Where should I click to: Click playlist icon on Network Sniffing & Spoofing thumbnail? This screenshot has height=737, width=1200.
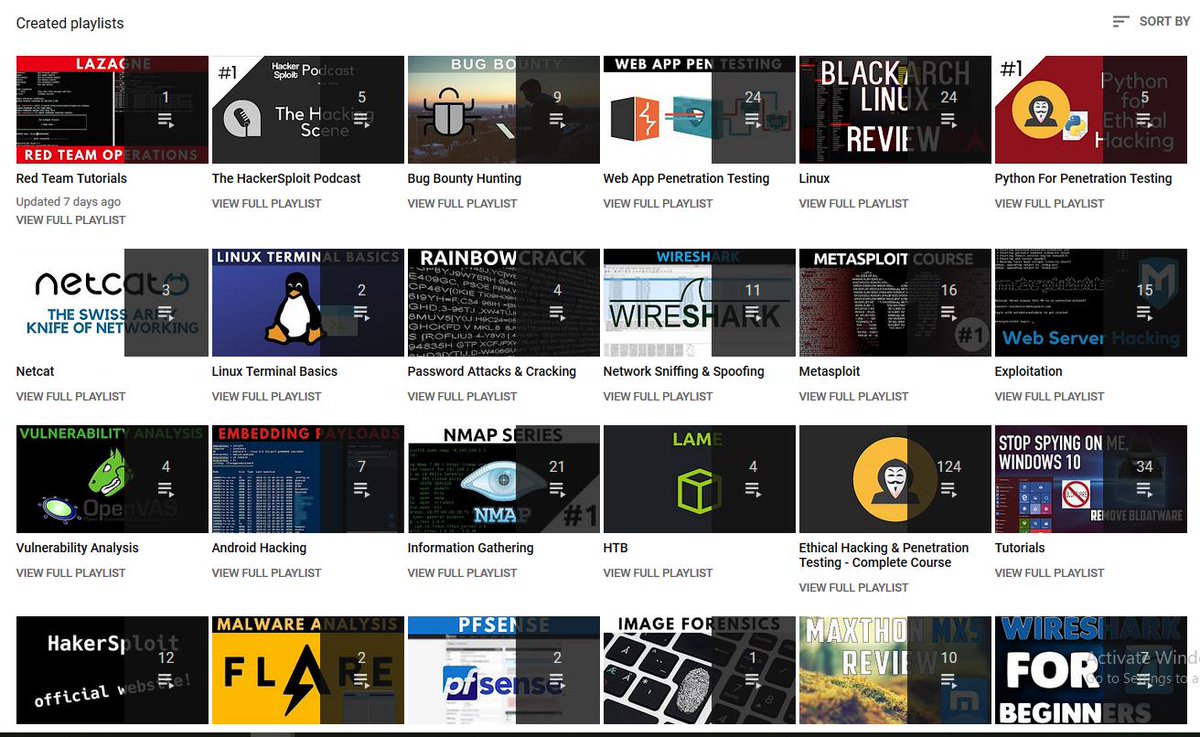tap(753, 313)
